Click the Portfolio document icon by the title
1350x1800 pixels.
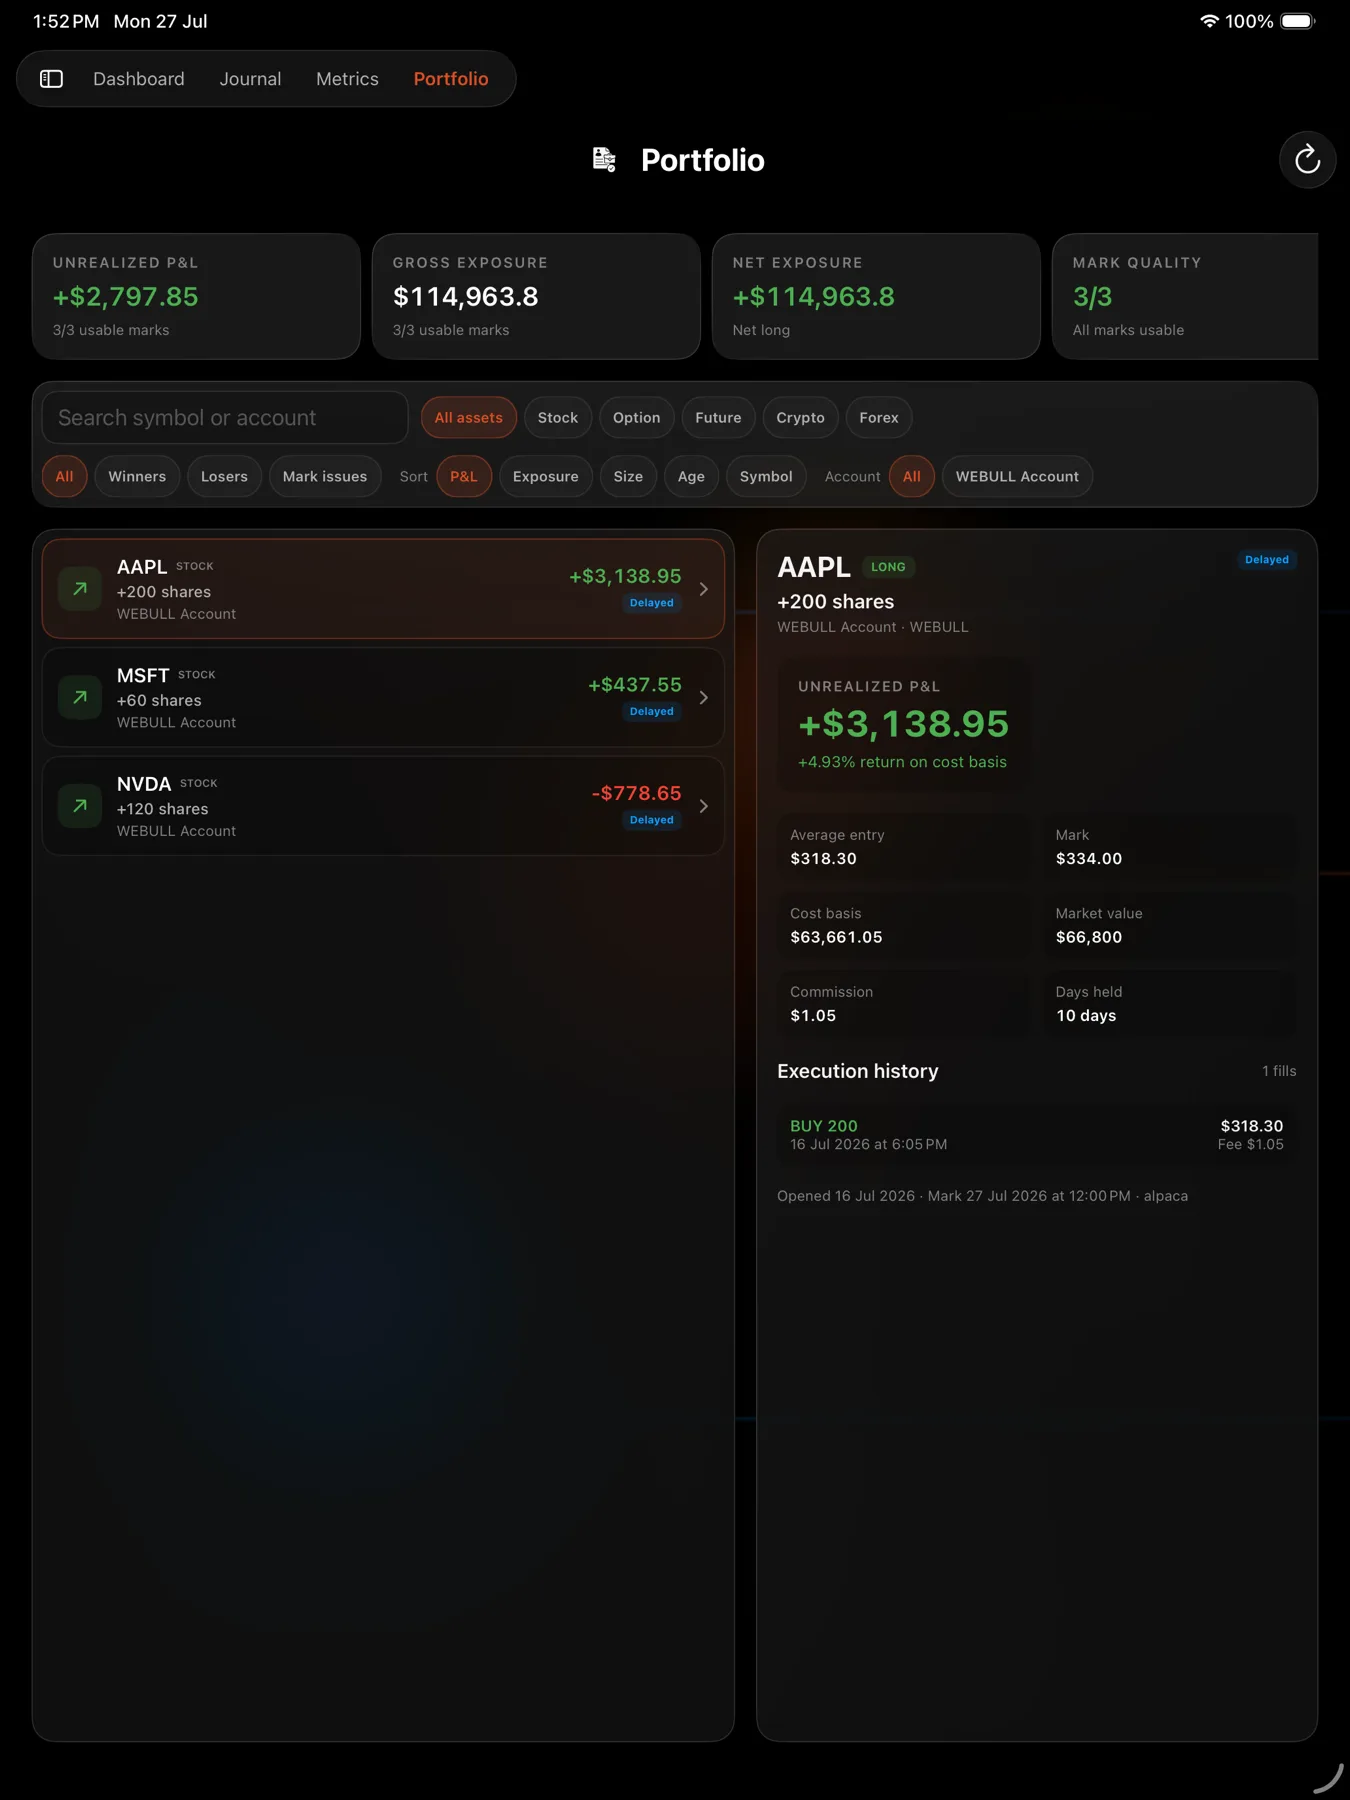click(604, 159)
